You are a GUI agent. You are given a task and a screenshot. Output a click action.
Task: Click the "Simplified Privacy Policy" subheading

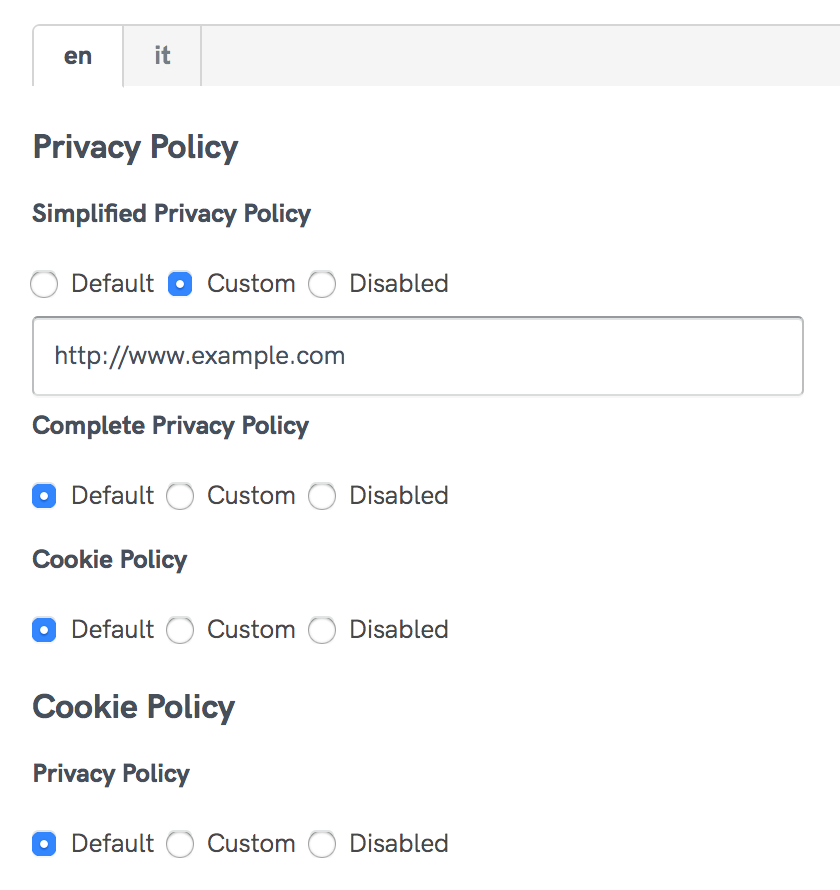pyautogui.click(x=171, y=213)
